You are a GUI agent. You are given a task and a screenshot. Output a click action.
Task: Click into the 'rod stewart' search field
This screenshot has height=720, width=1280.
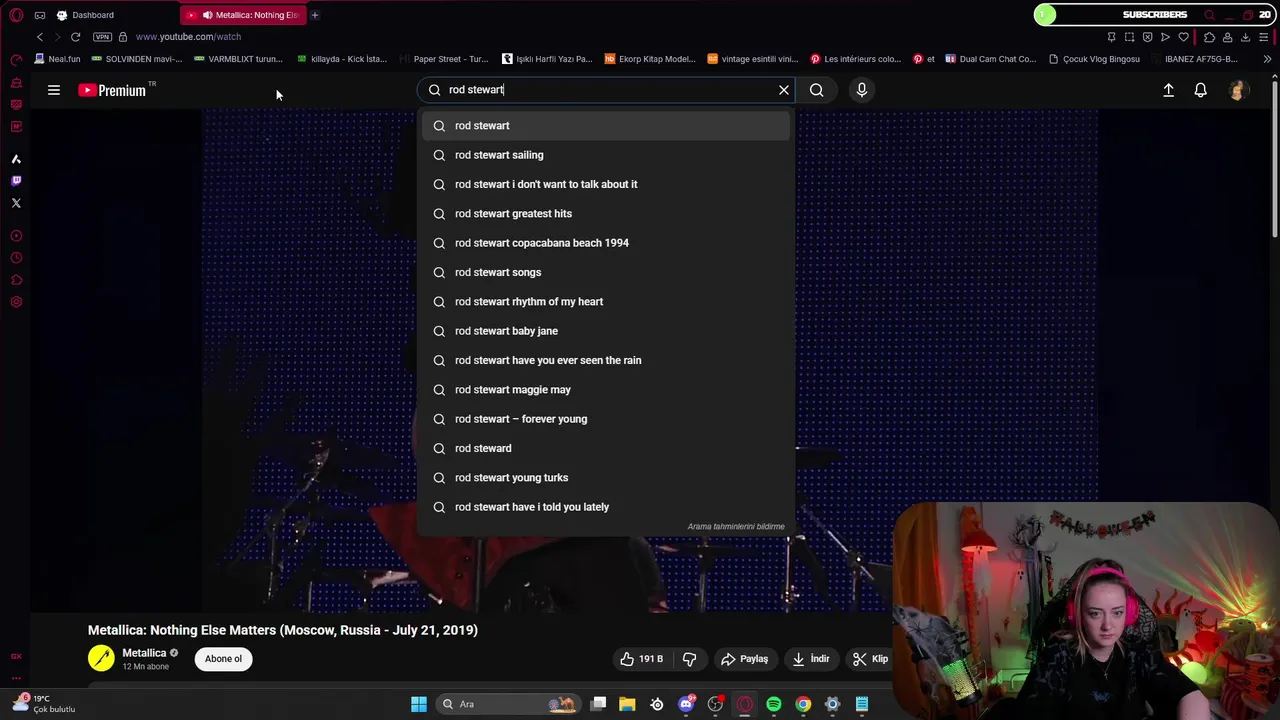click(605, 90)
